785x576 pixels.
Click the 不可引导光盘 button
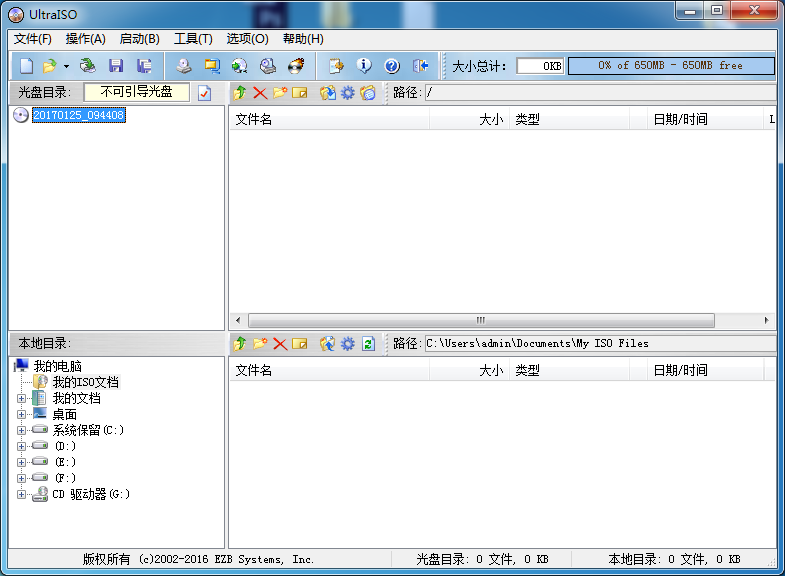(x=137, y=92)
